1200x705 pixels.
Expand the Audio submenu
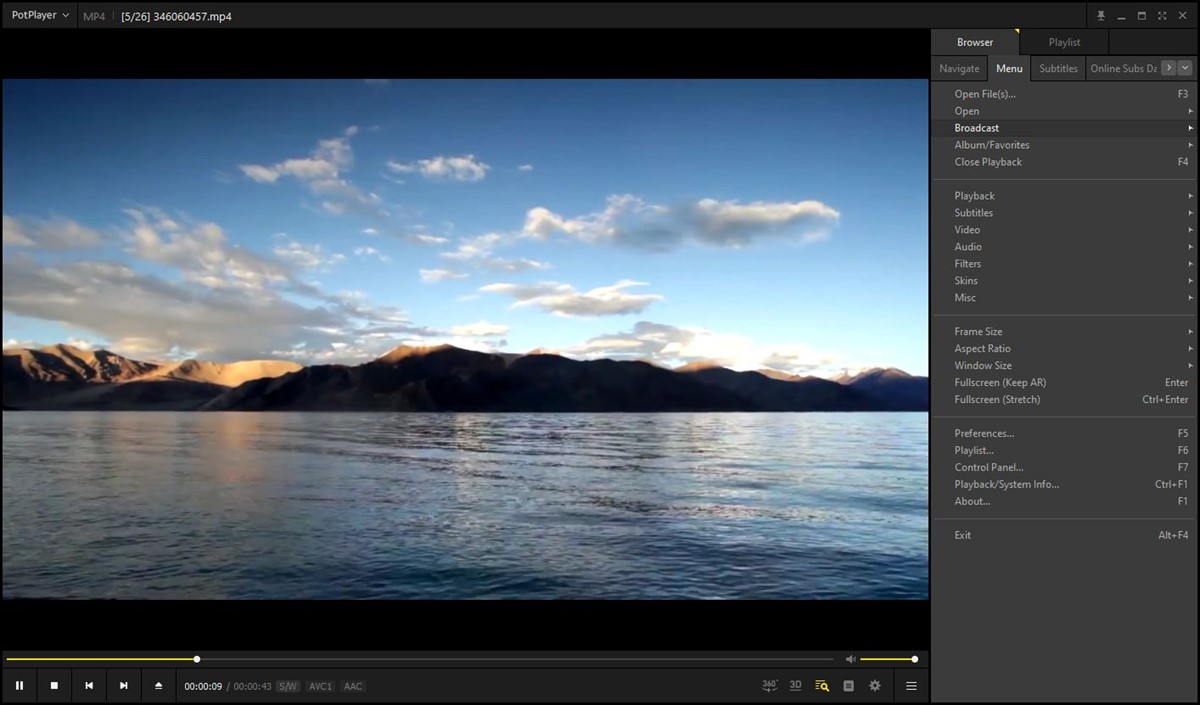[x=1064, y=247]
